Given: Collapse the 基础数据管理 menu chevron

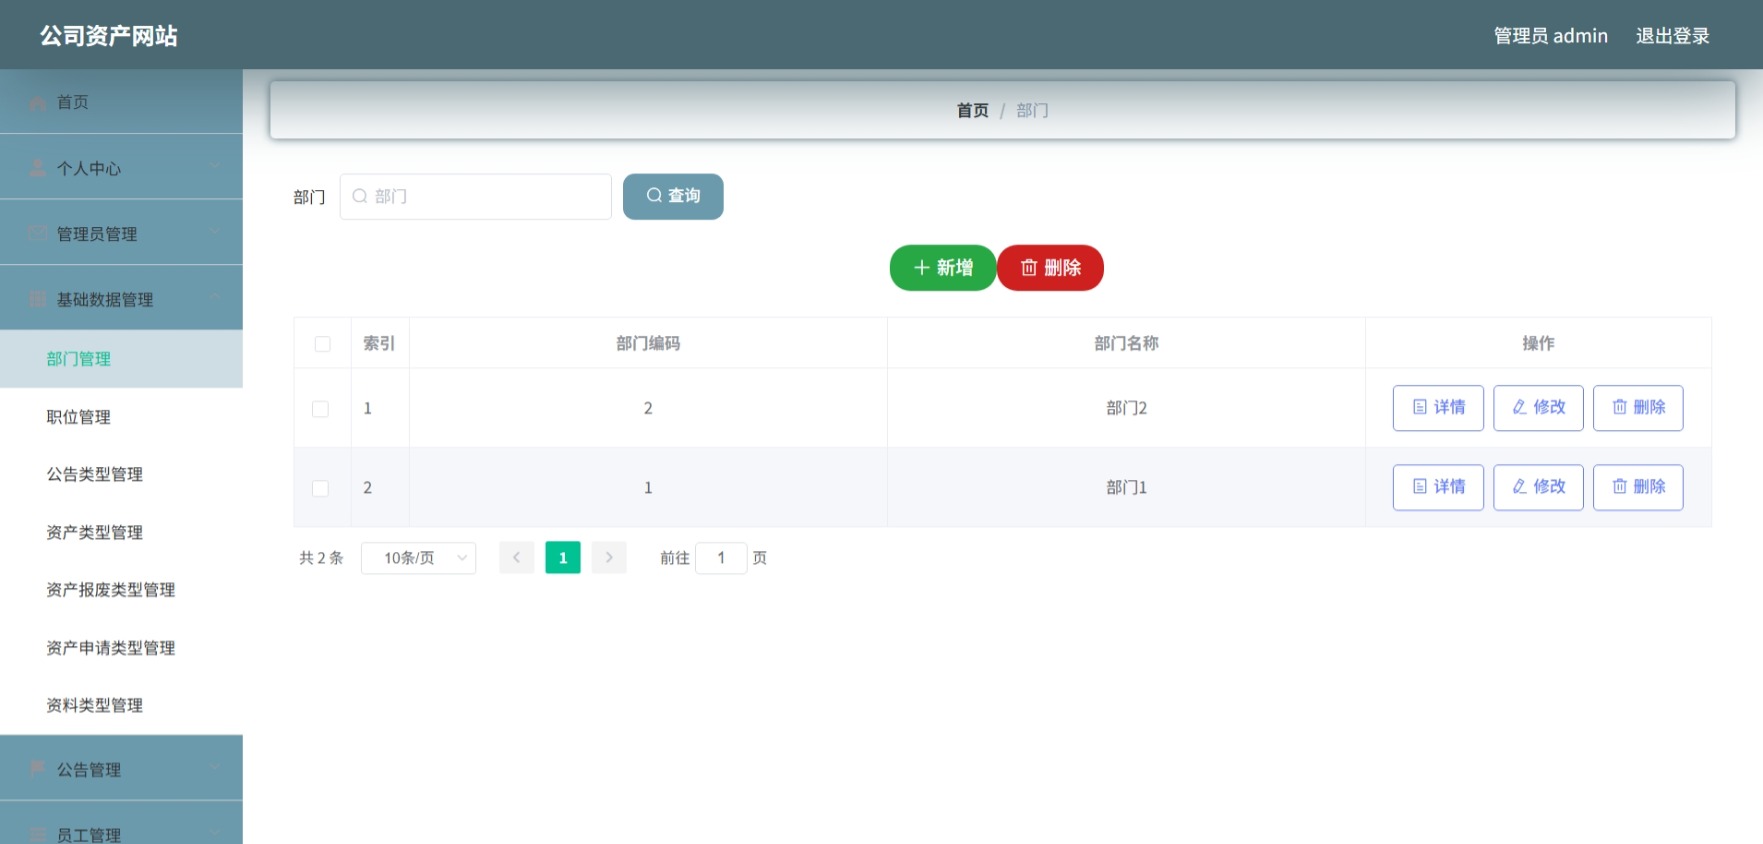Looking at the screenshot, I should (216, 297).
